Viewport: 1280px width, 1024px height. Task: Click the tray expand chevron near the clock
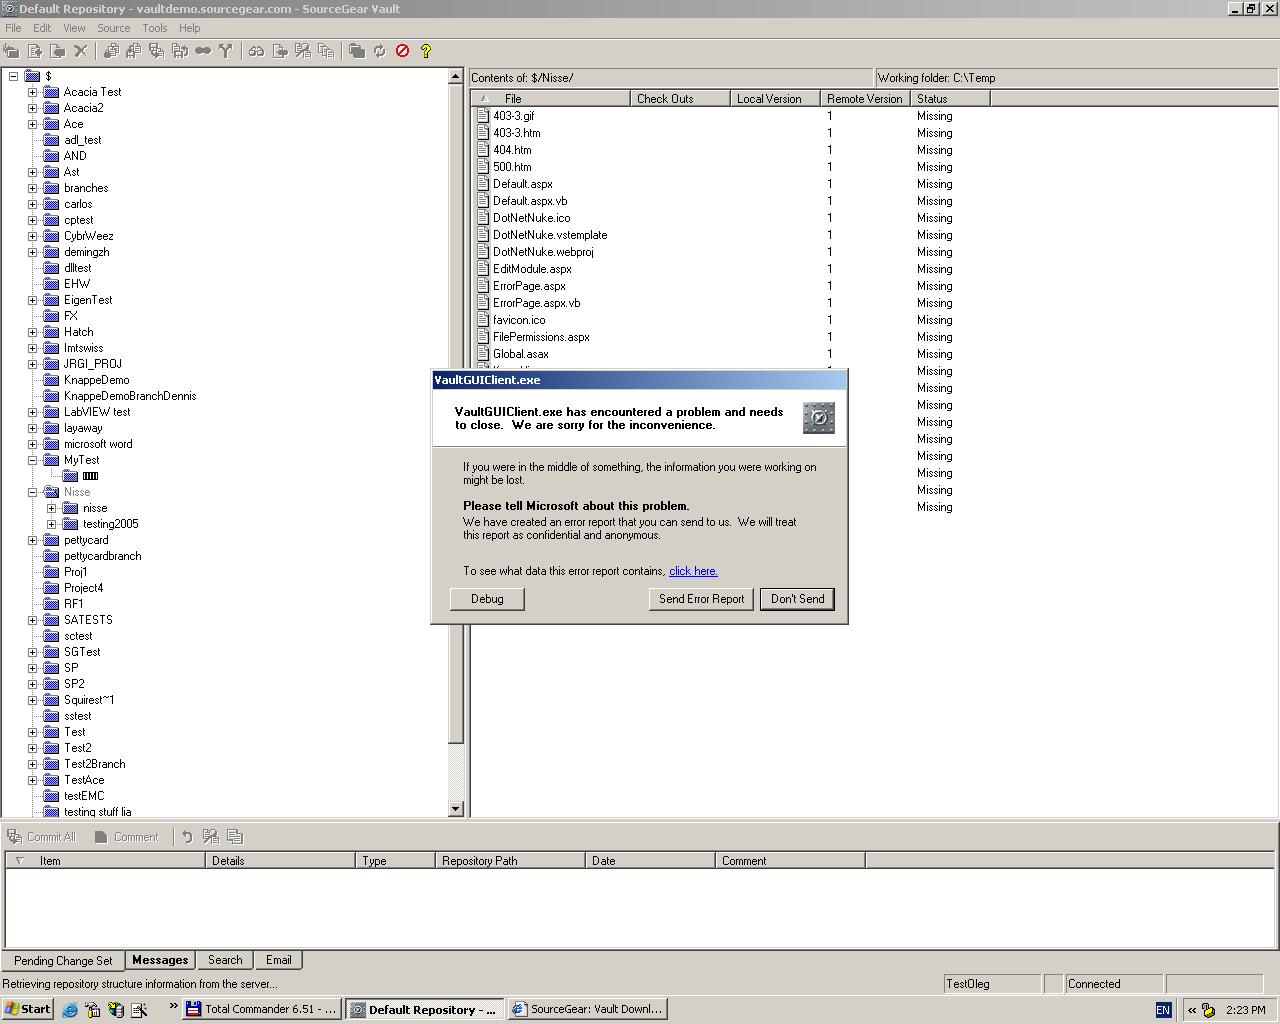coord(1191,1010)
